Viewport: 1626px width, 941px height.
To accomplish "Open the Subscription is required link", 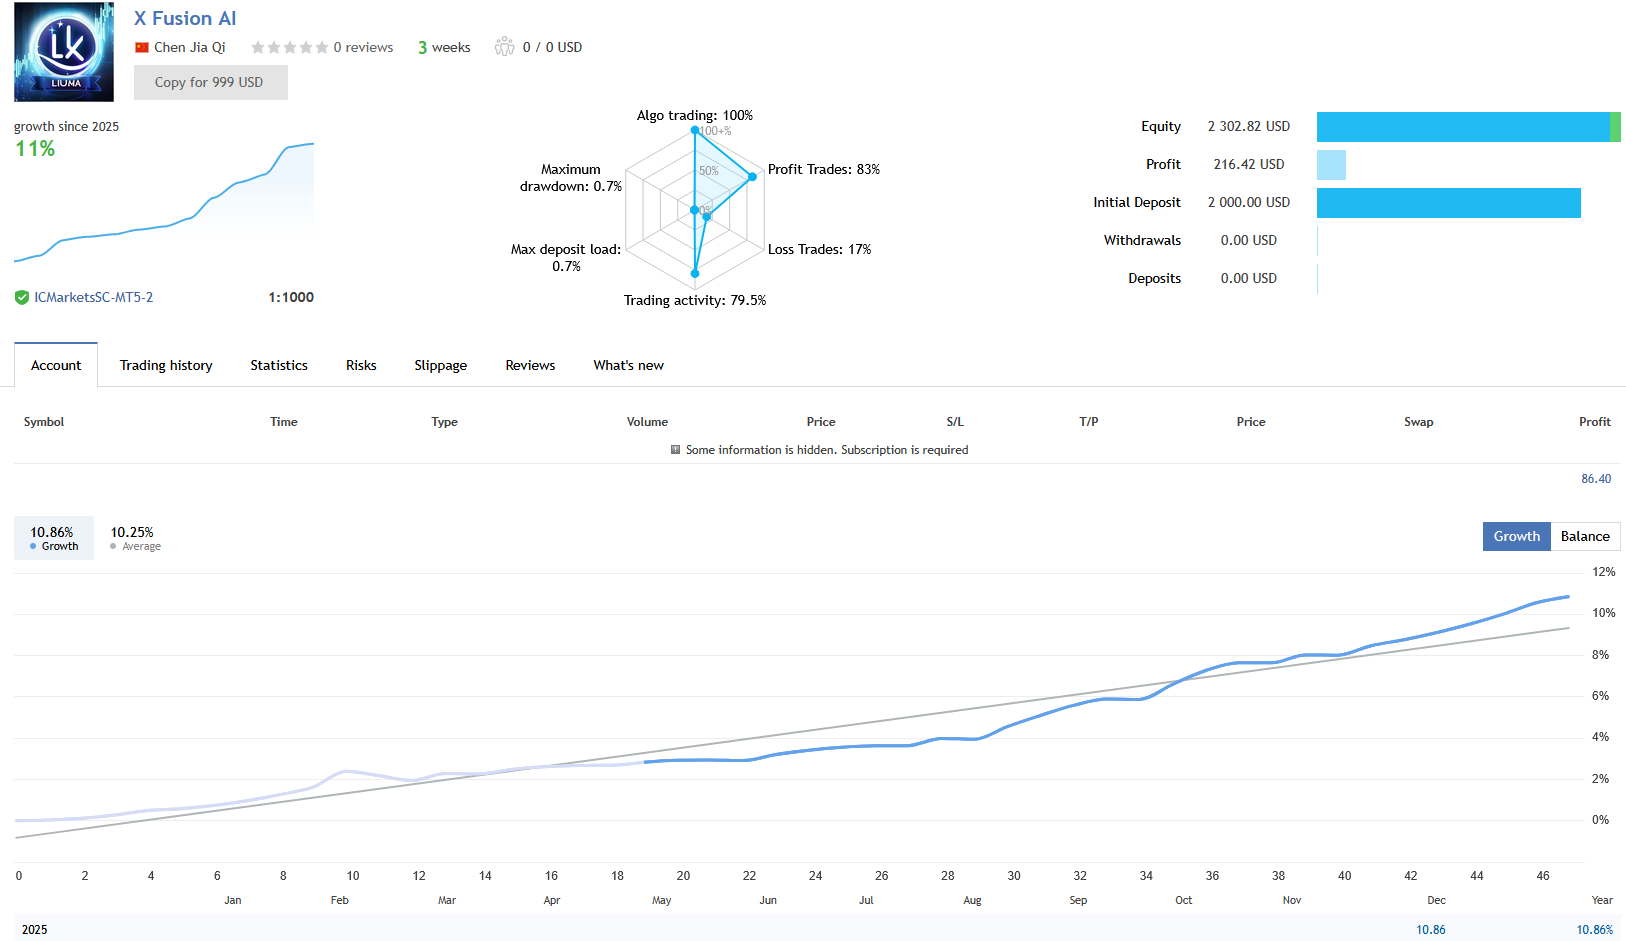I will (904, 450).
